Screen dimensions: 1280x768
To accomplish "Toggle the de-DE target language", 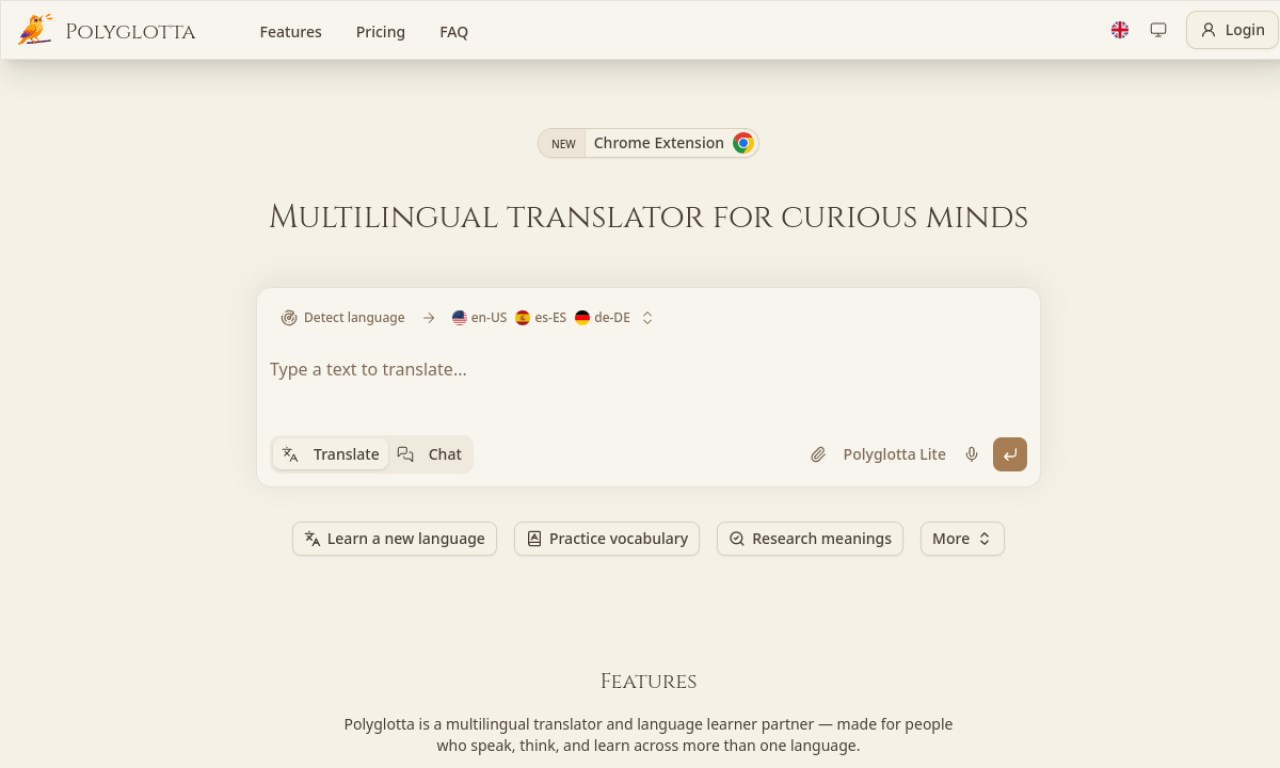I will click(602, 317).
